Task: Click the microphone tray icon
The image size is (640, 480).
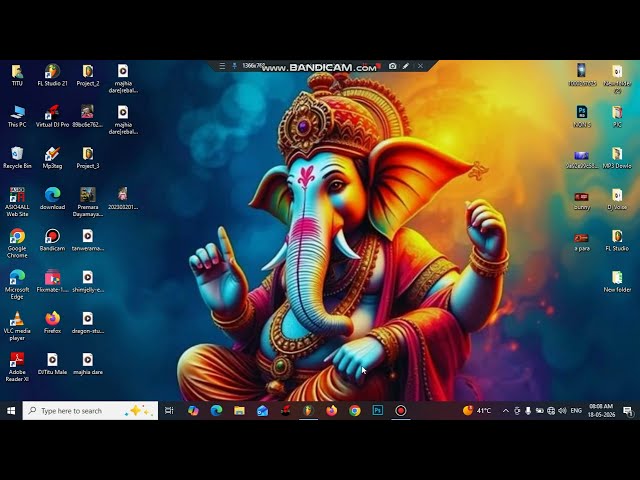Action: coord(528,411)
